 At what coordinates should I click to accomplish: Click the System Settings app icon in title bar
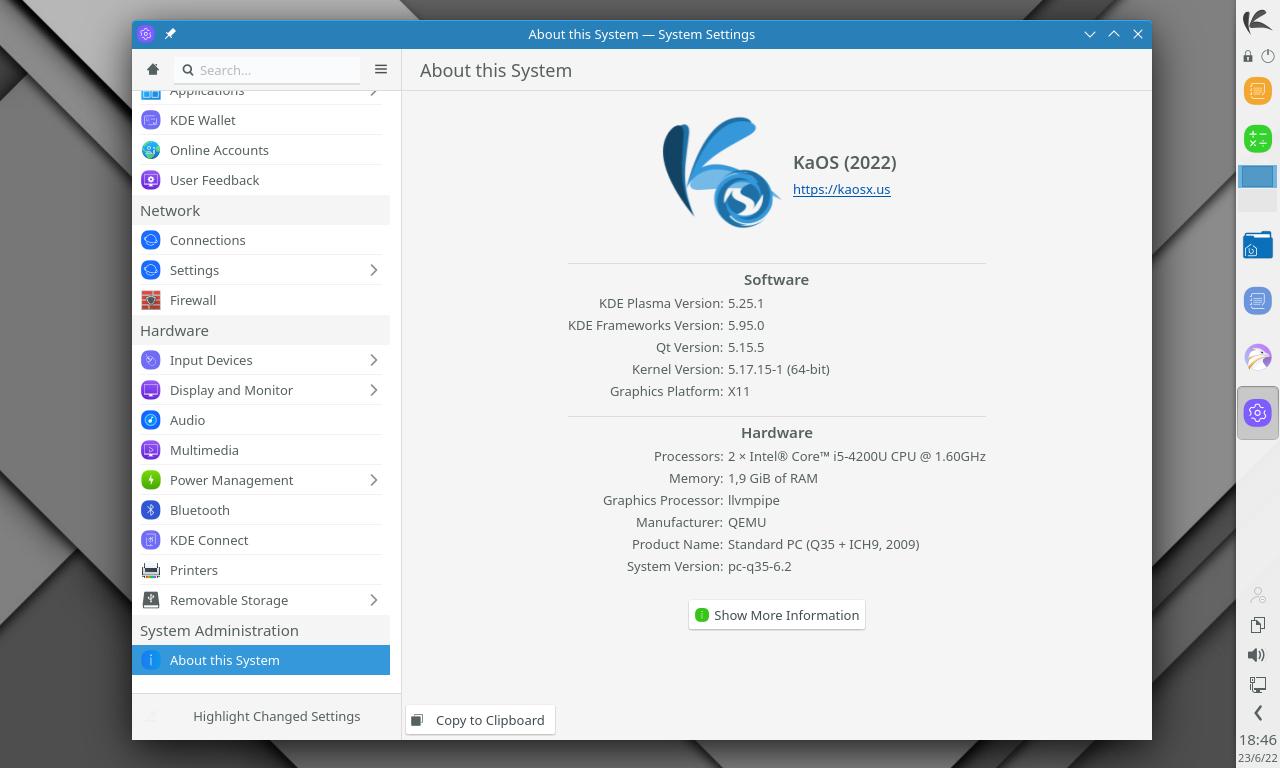pyautogui.click(x=146, y=34)
